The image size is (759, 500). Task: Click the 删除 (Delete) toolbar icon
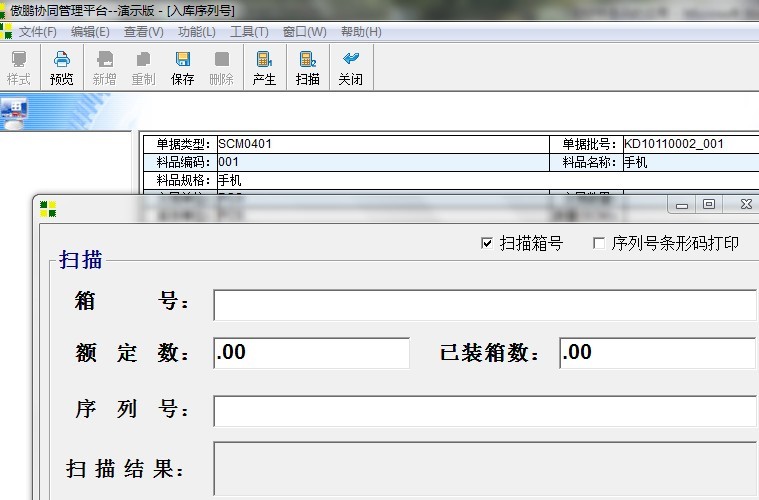pyautogui.click(x=221, y=68)
